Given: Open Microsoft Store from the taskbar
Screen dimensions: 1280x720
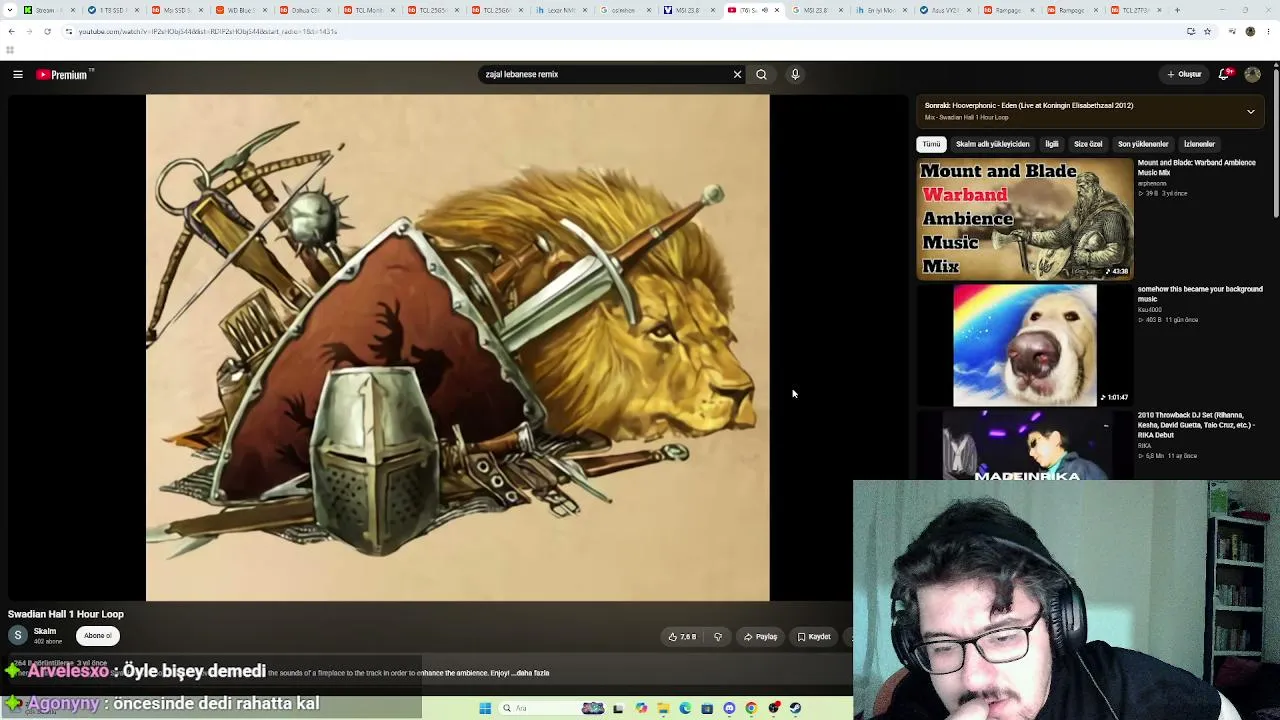Looking at the screenshot, I should (x=707, y=708).
